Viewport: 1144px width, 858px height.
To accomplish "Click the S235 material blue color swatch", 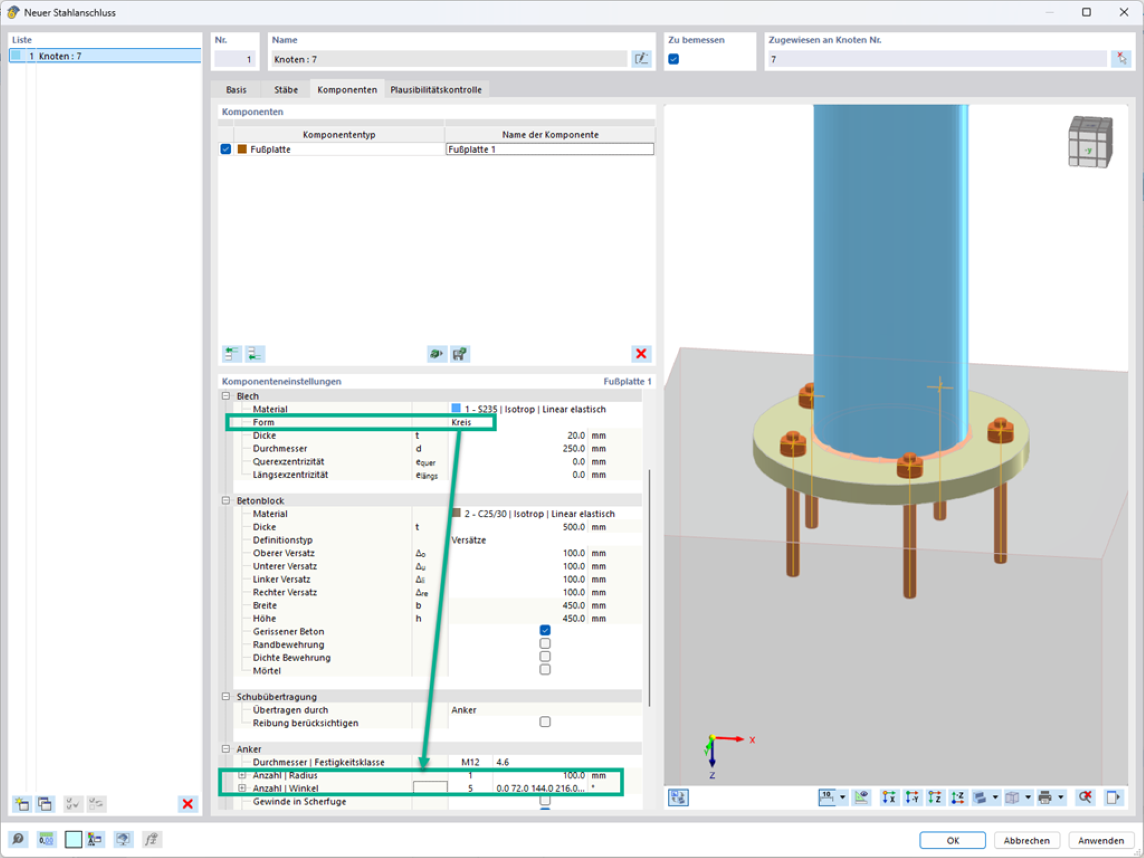I will pos(456,409).
